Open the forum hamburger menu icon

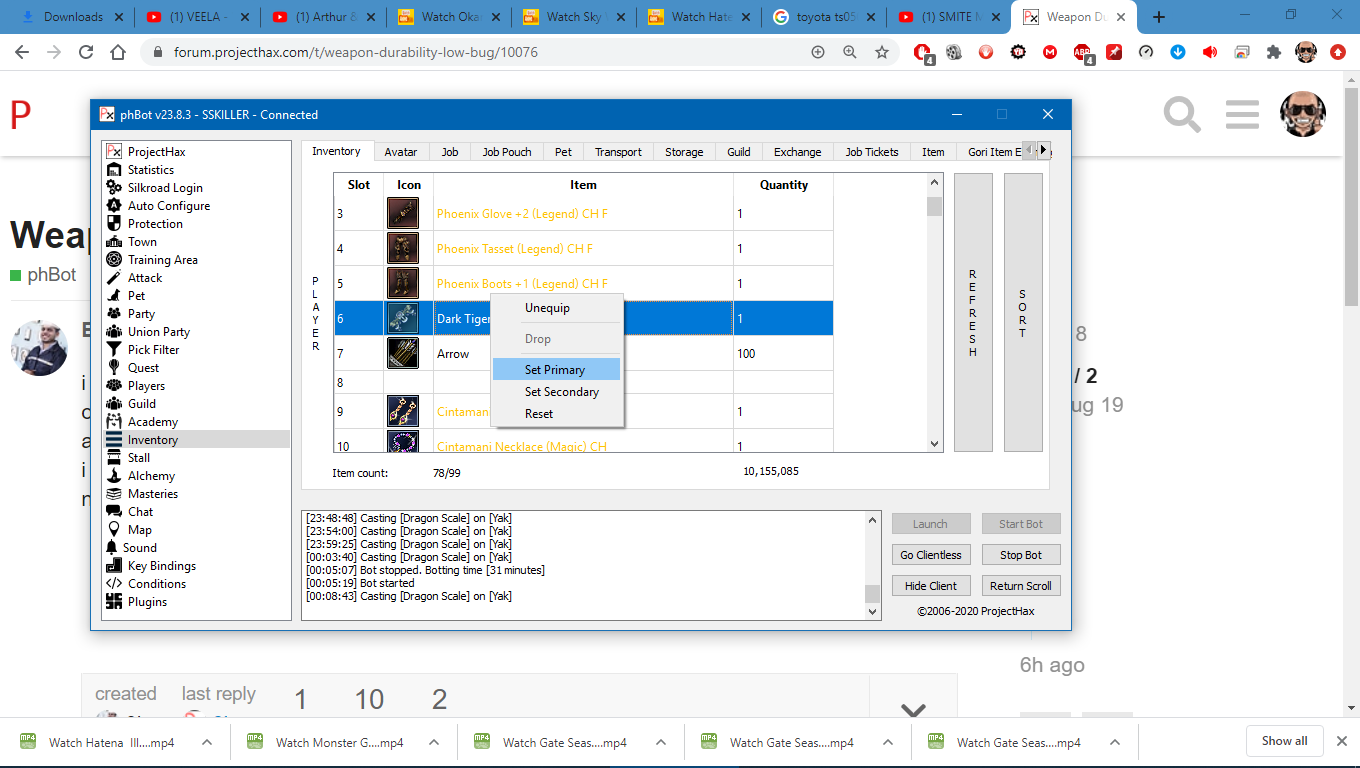click(x=1242, y=115)
